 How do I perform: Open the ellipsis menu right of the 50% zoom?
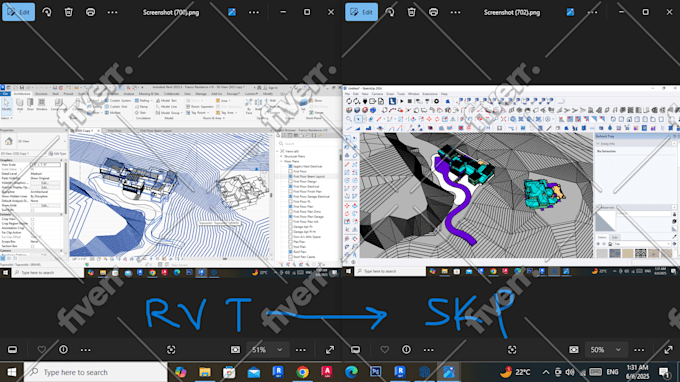pos(639,350)
